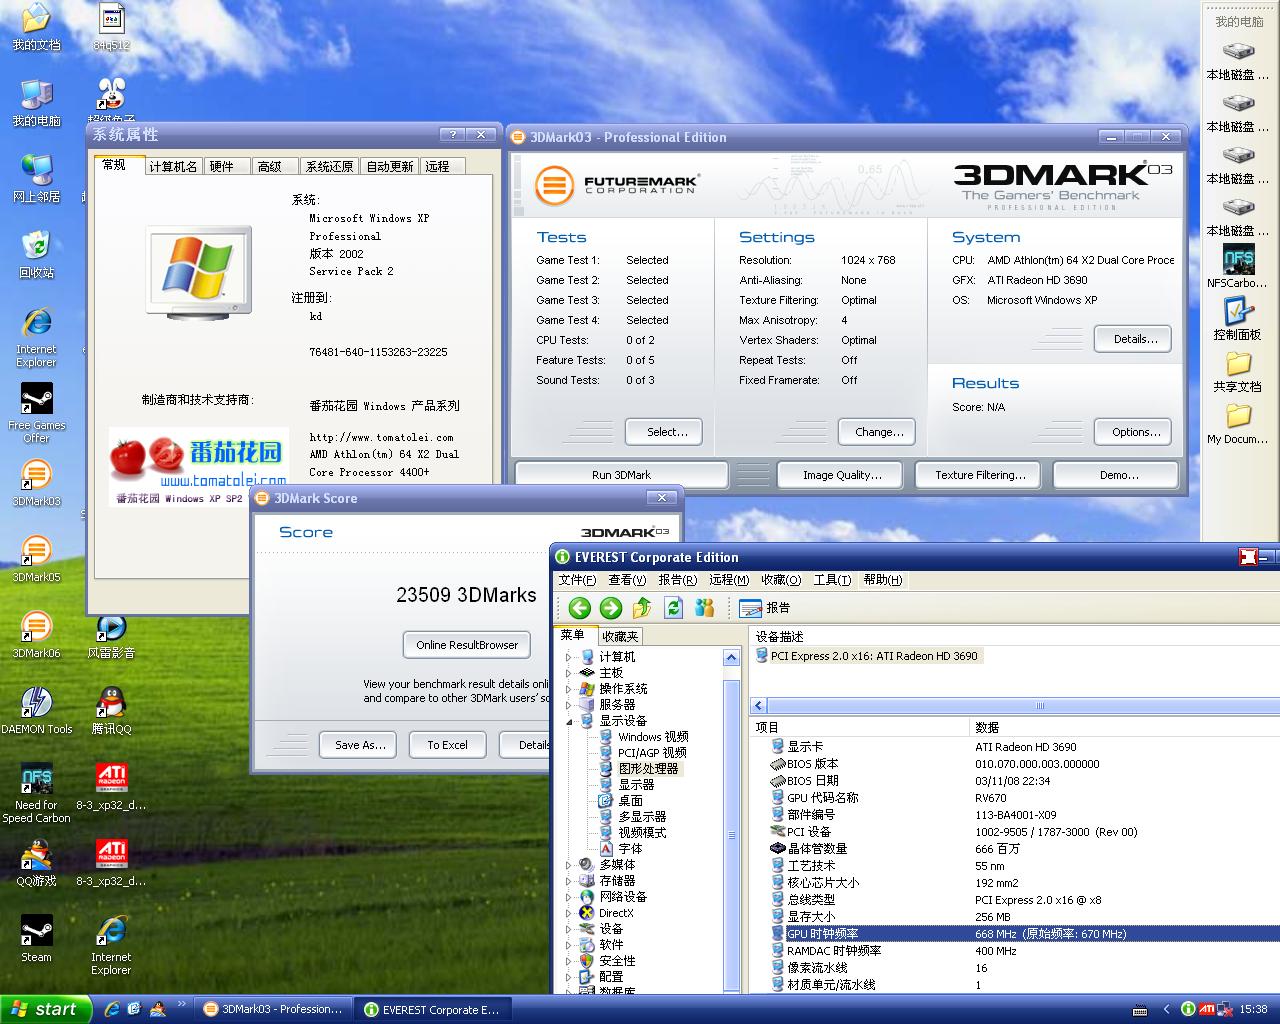Collapse the 显示设备 tree node

(x=569, y=721)
